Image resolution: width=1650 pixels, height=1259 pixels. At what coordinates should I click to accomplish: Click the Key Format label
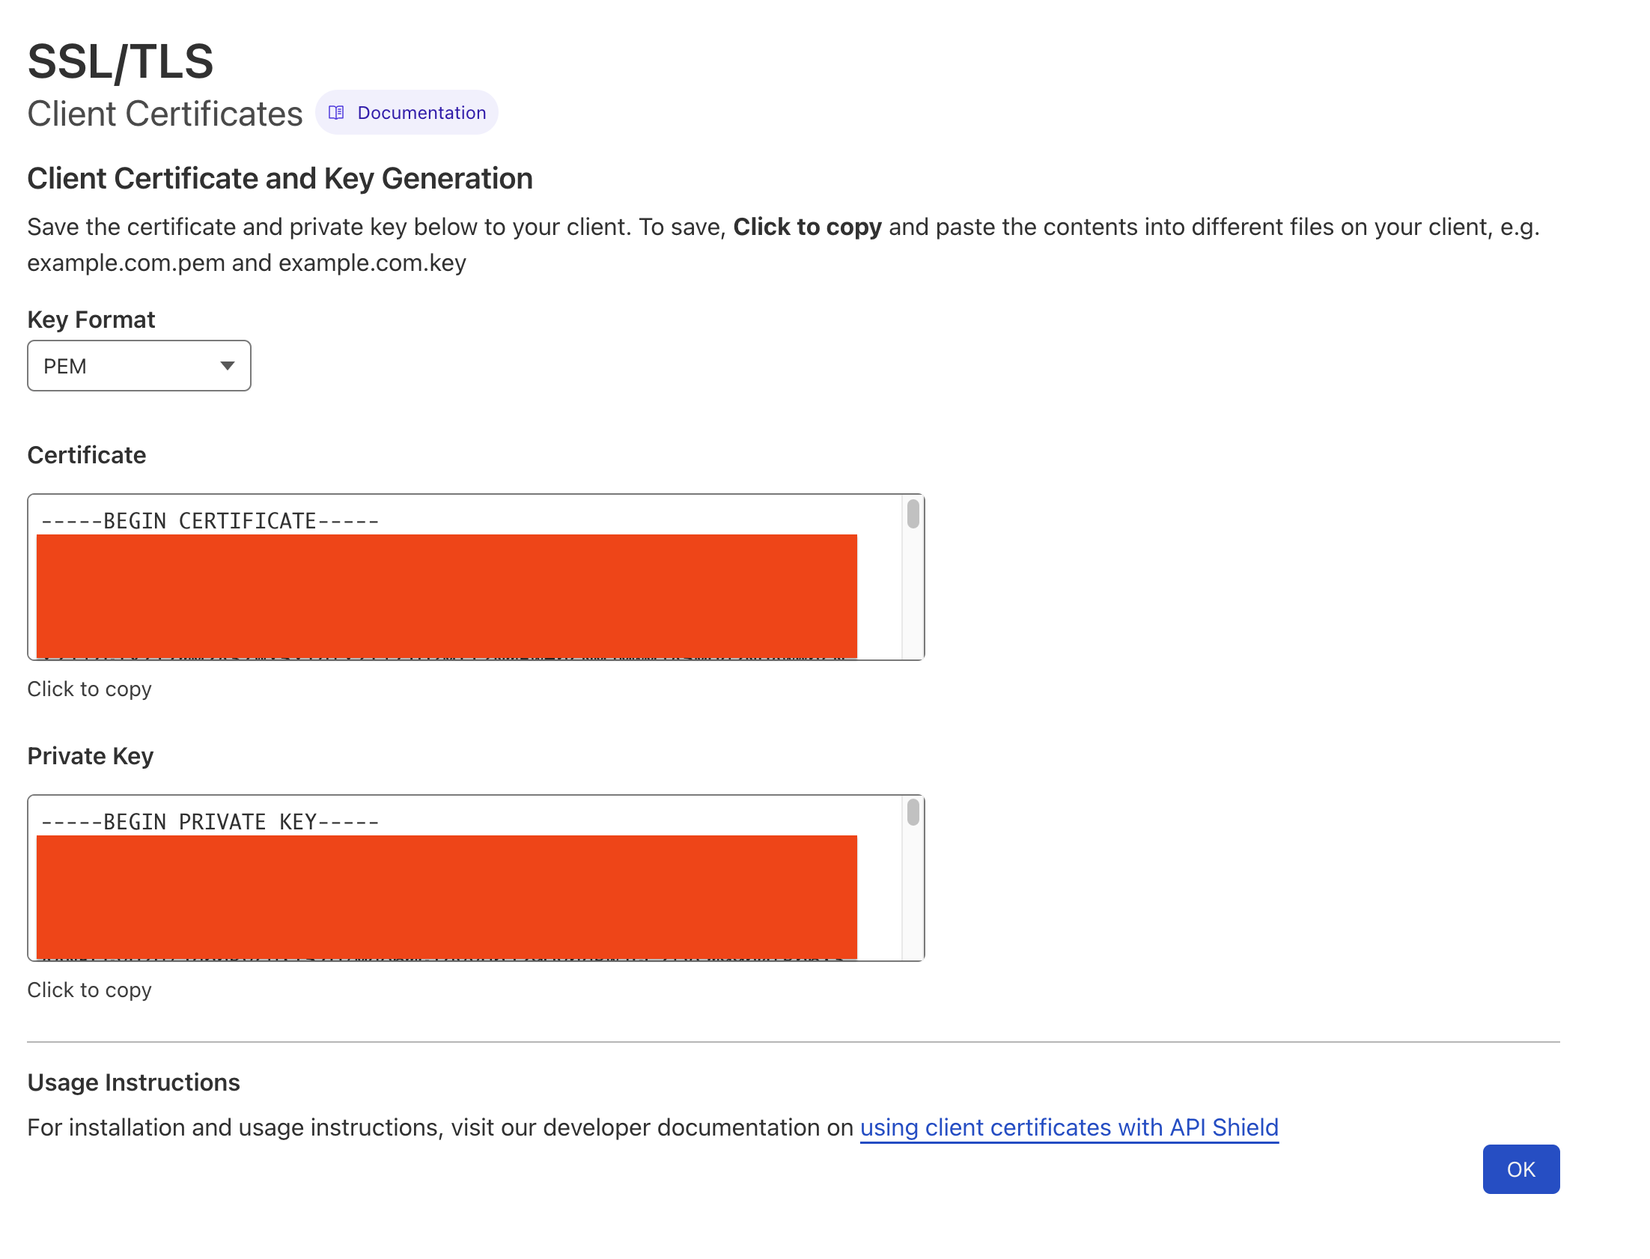91,320
